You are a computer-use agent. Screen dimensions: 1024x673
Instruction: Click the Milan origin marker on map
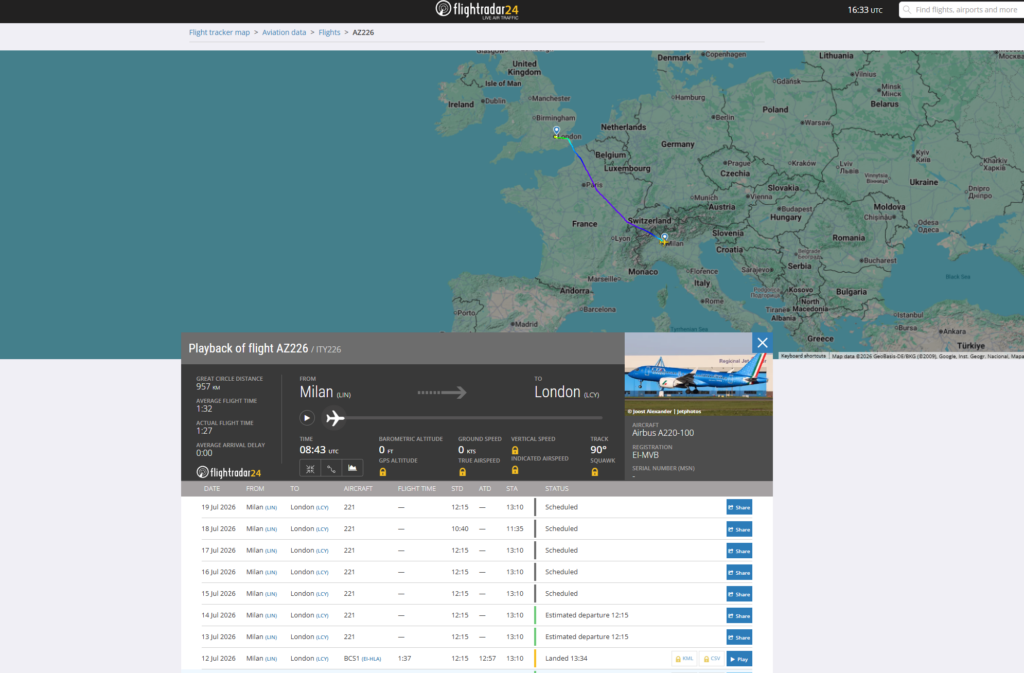click(665, 237)
